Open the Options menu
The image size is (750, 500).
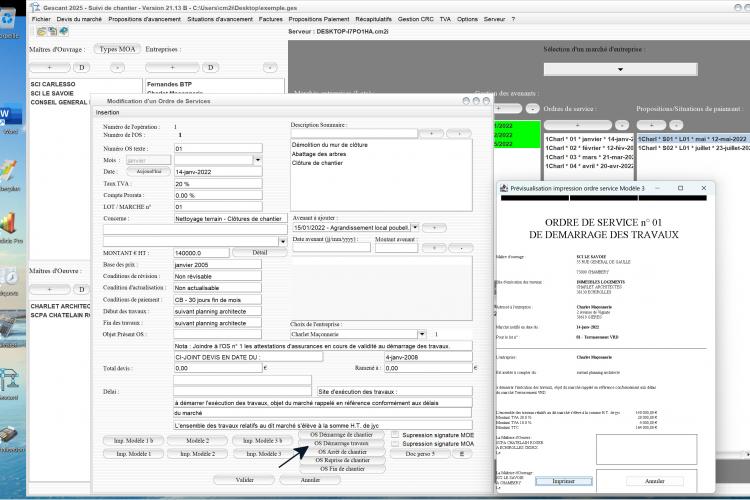467,19
